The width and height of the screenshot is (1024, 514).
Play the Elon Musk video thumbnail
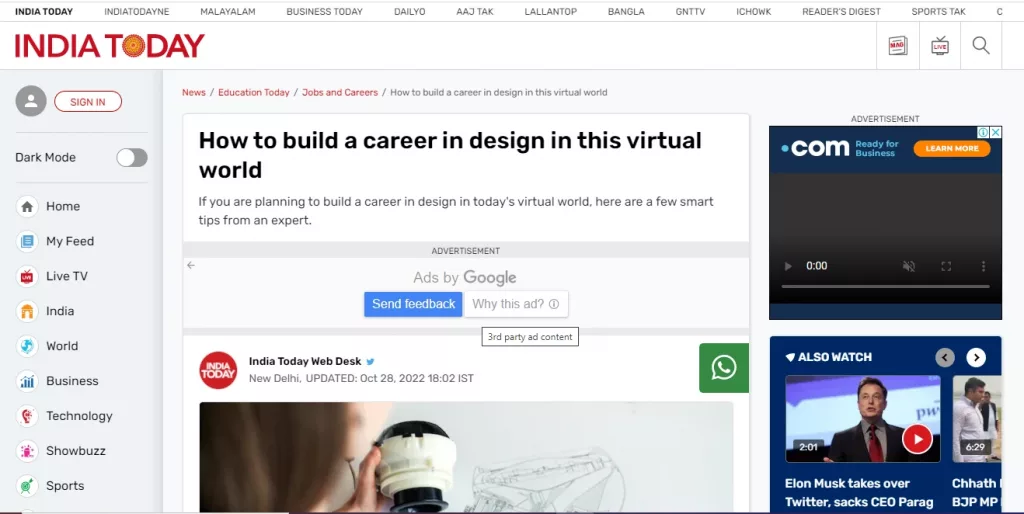(916, 438)
